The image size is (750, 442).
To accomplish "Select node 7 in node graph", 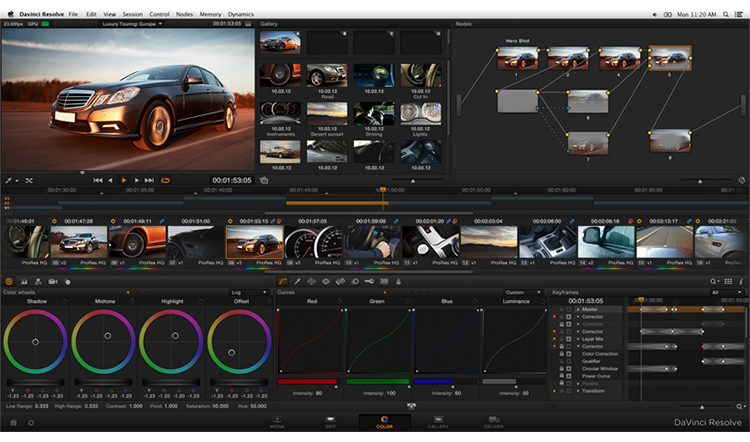I will (588, 144).
